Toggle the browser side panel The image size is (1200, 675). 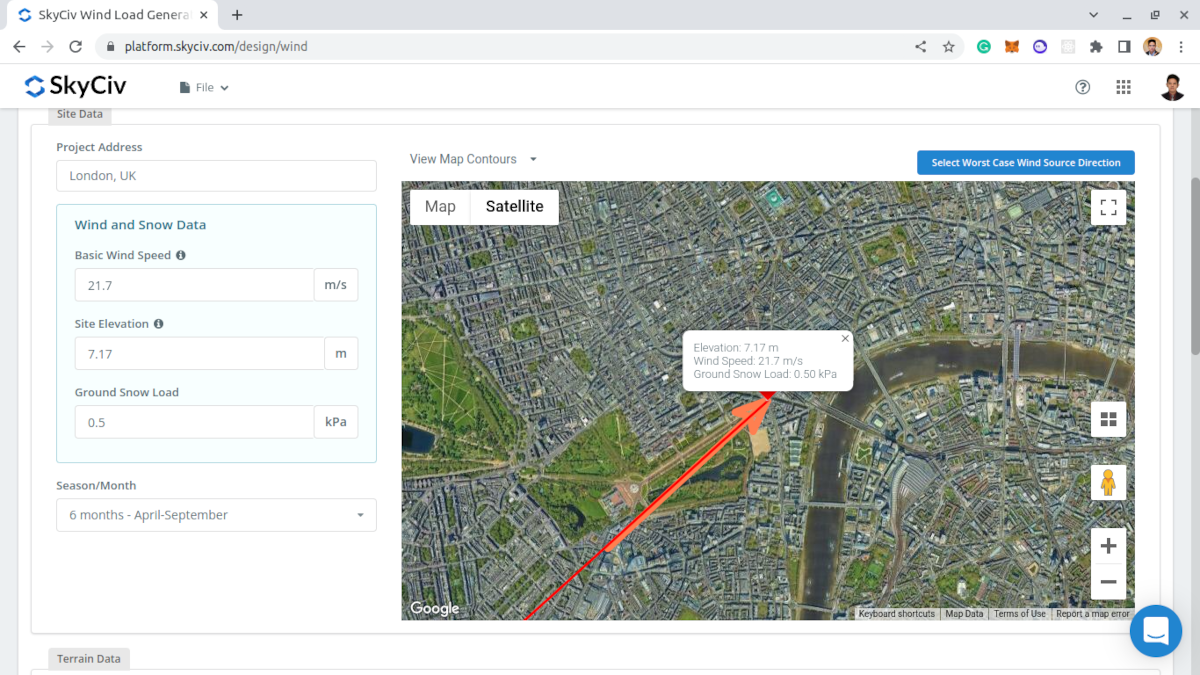[x=1124, y=46]
